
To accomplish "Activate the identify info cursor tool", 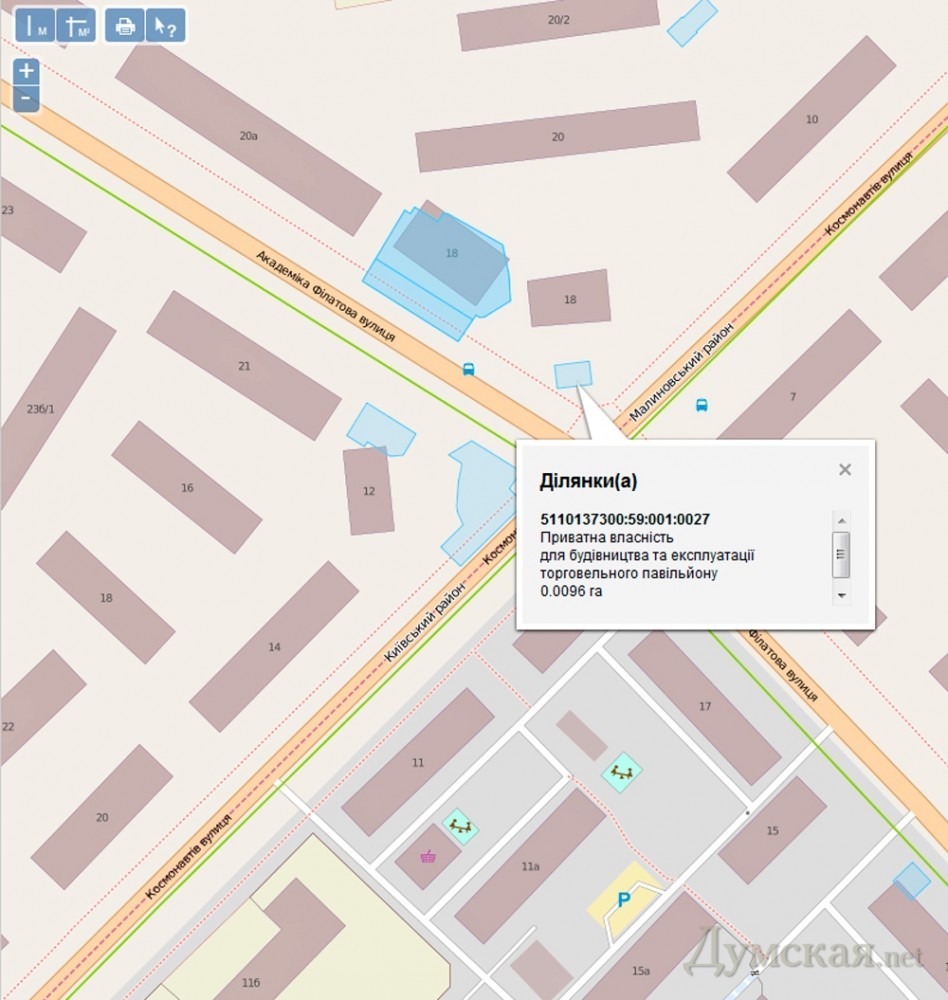I will [x=166, y=26].
